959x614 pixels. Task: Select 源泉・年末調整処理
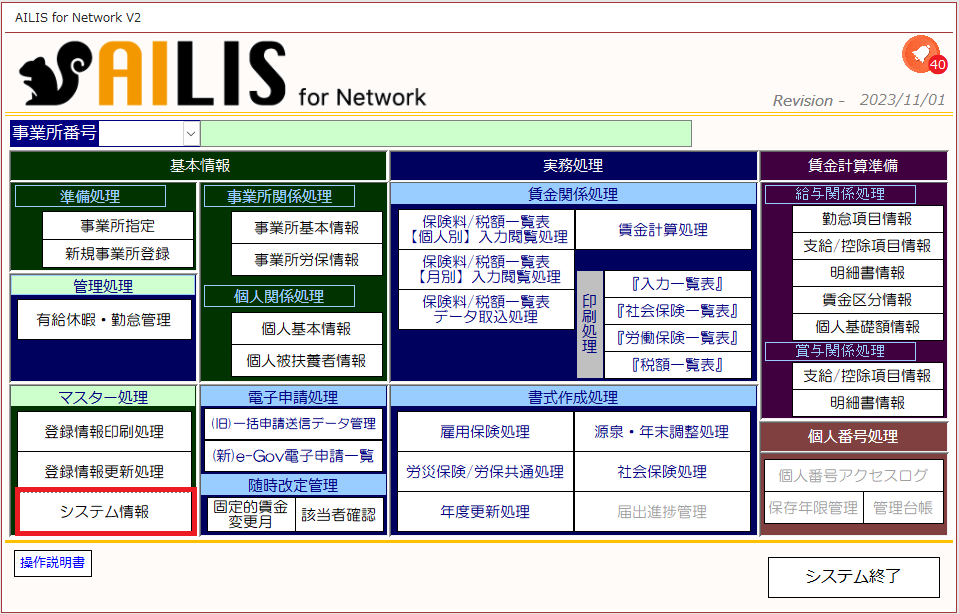click(662, 432)
